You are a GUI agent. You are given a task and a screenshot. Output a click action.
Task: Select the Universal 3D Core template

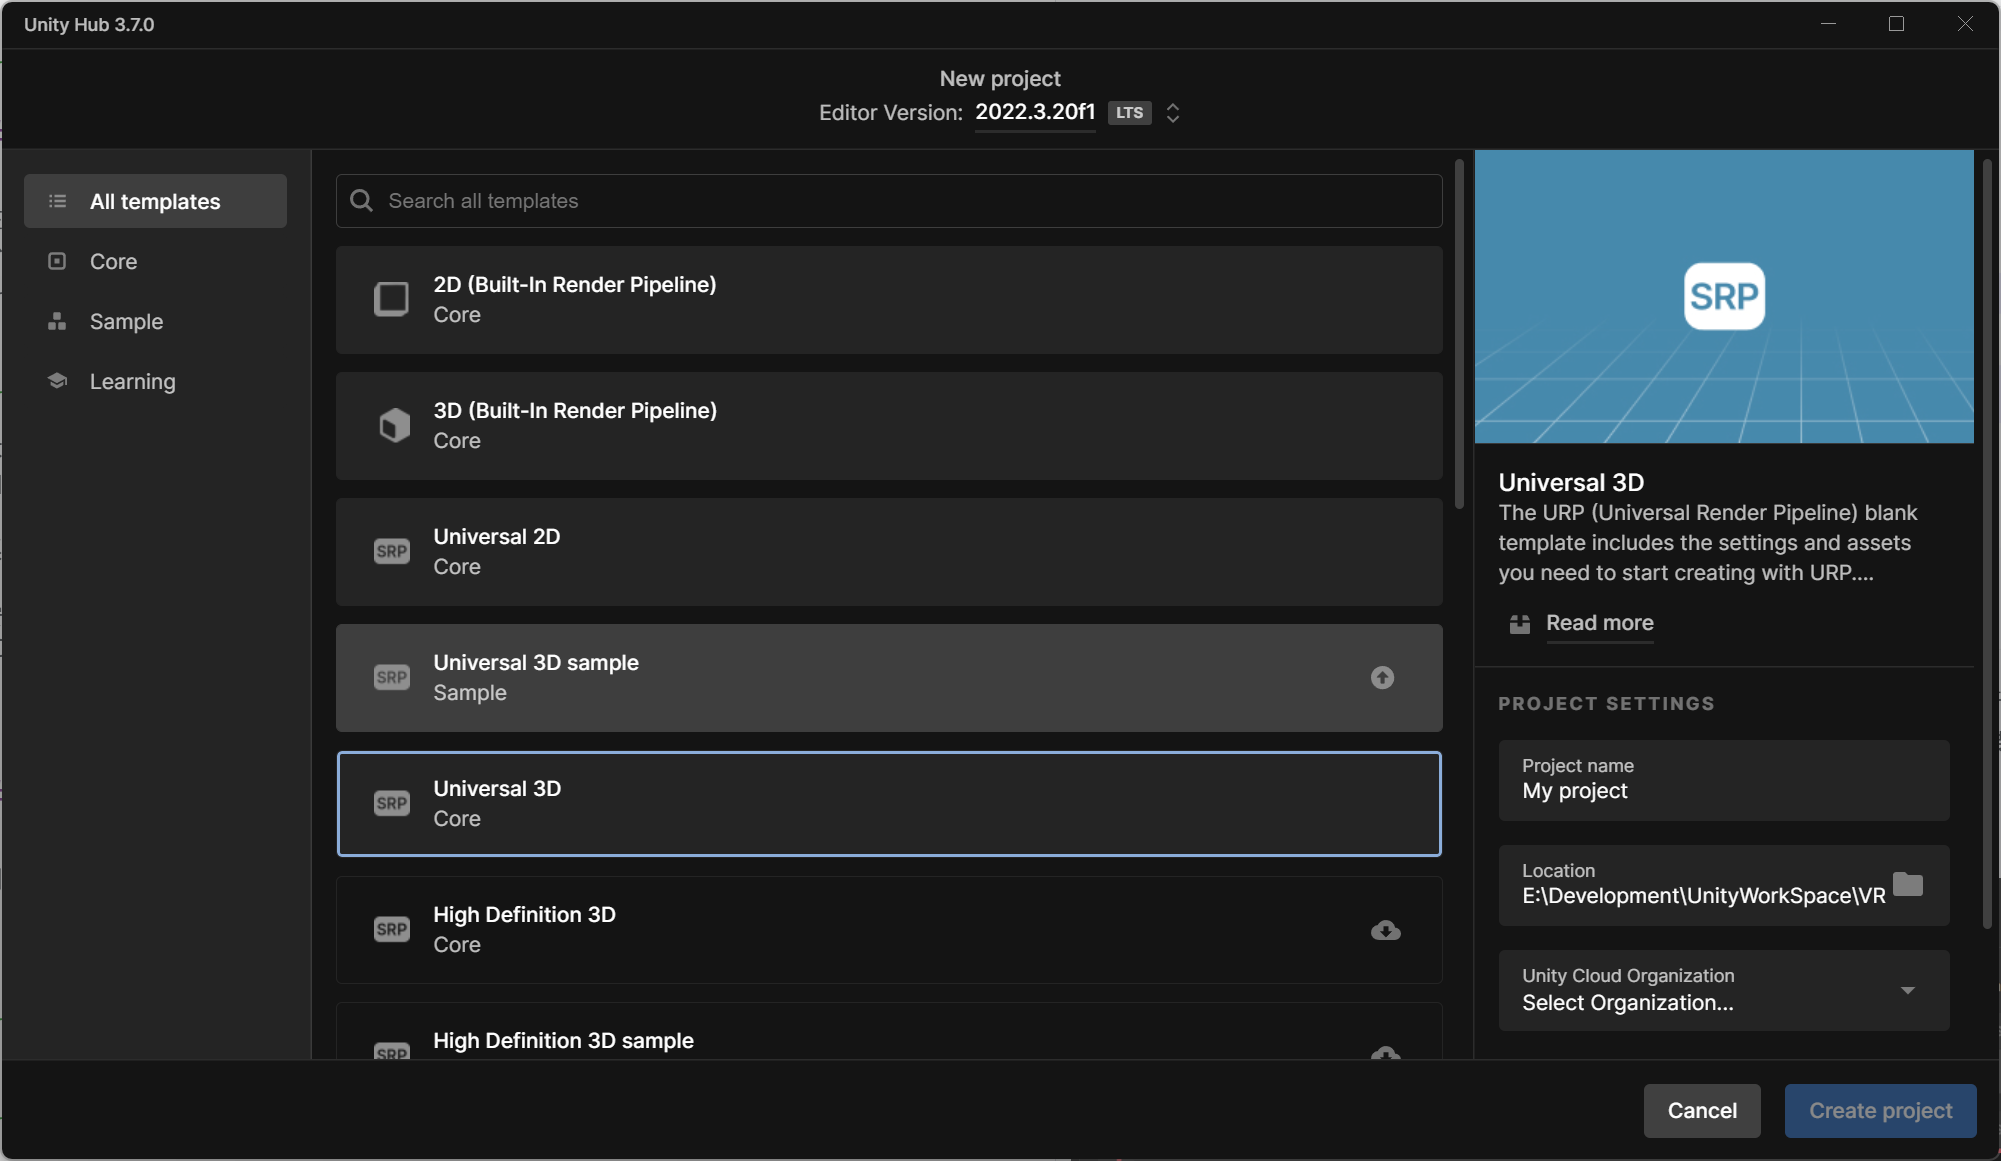coord(889,803)
